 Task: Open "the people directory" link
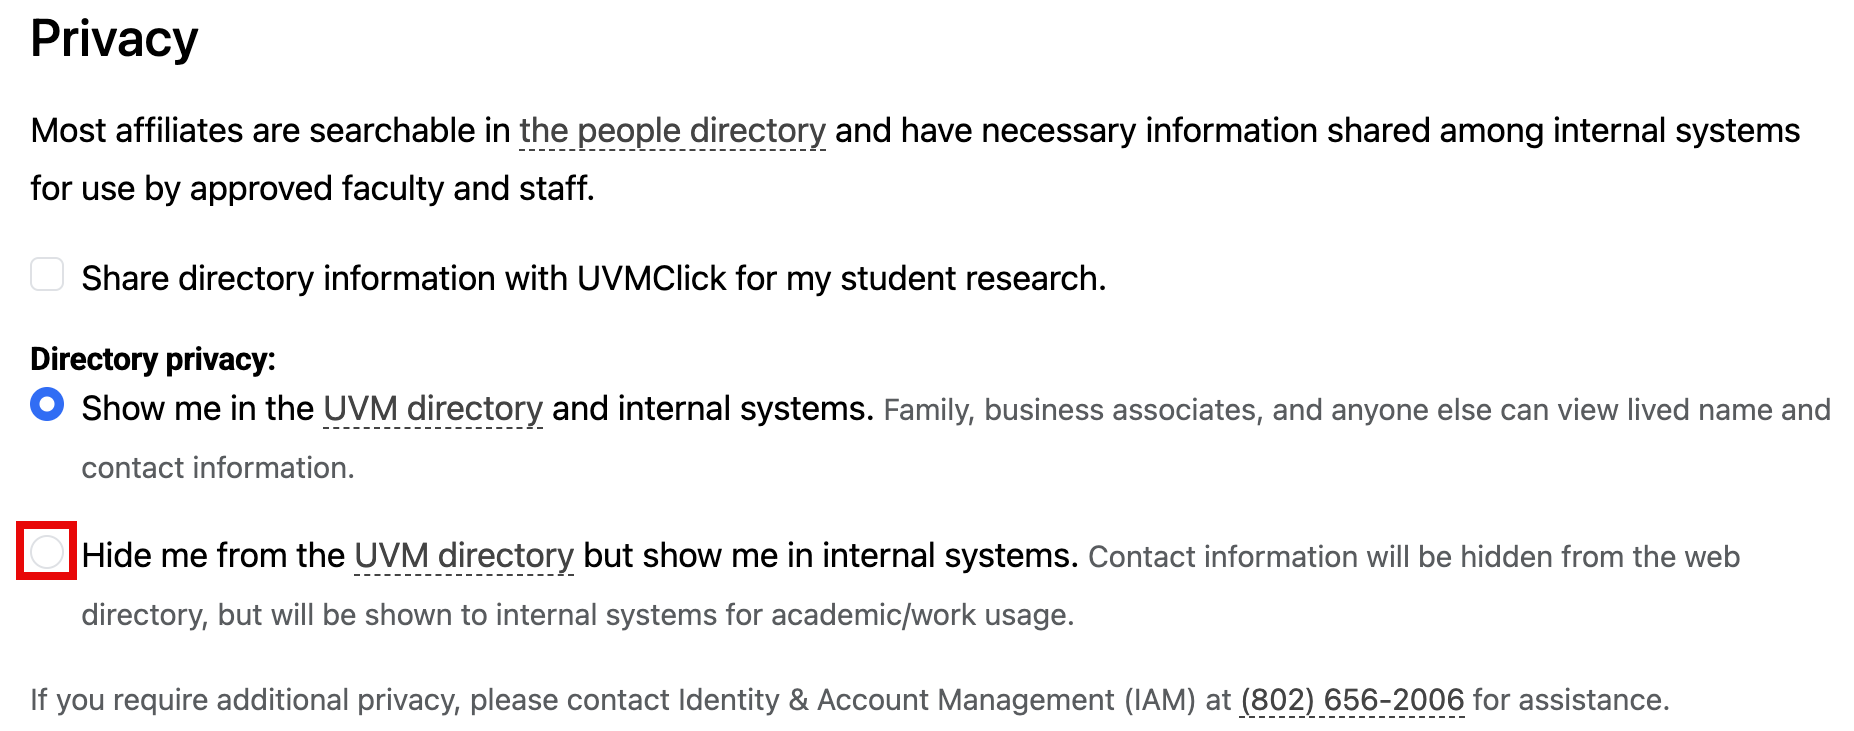pyautogui.click(x=672, y=131)
